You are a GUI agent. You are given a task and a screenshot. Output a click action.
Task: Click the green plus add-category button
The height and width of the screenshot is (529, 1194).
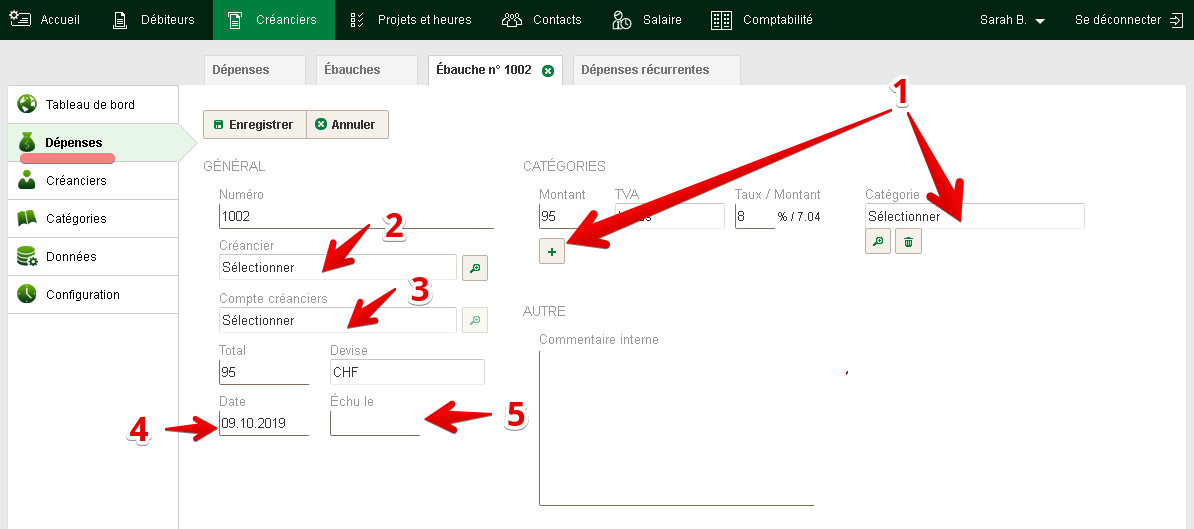pos(552,251)
